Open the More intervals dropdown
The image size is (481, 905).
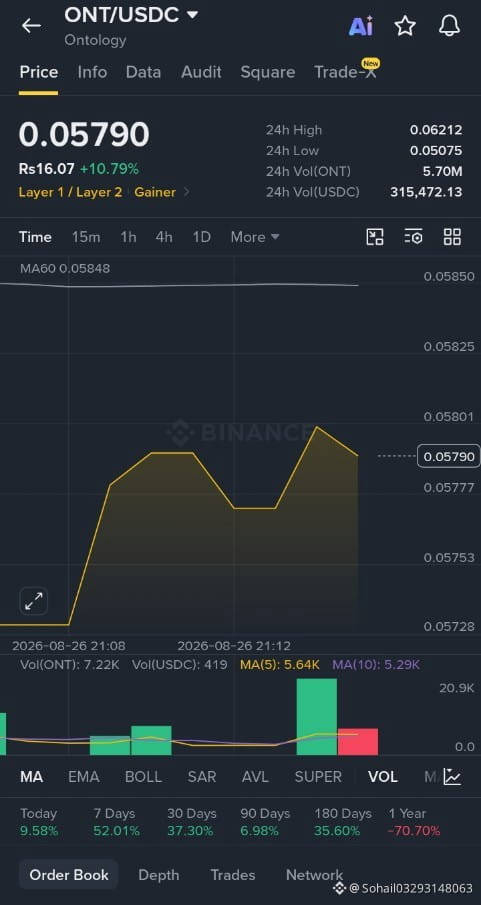tap(255, 237)
